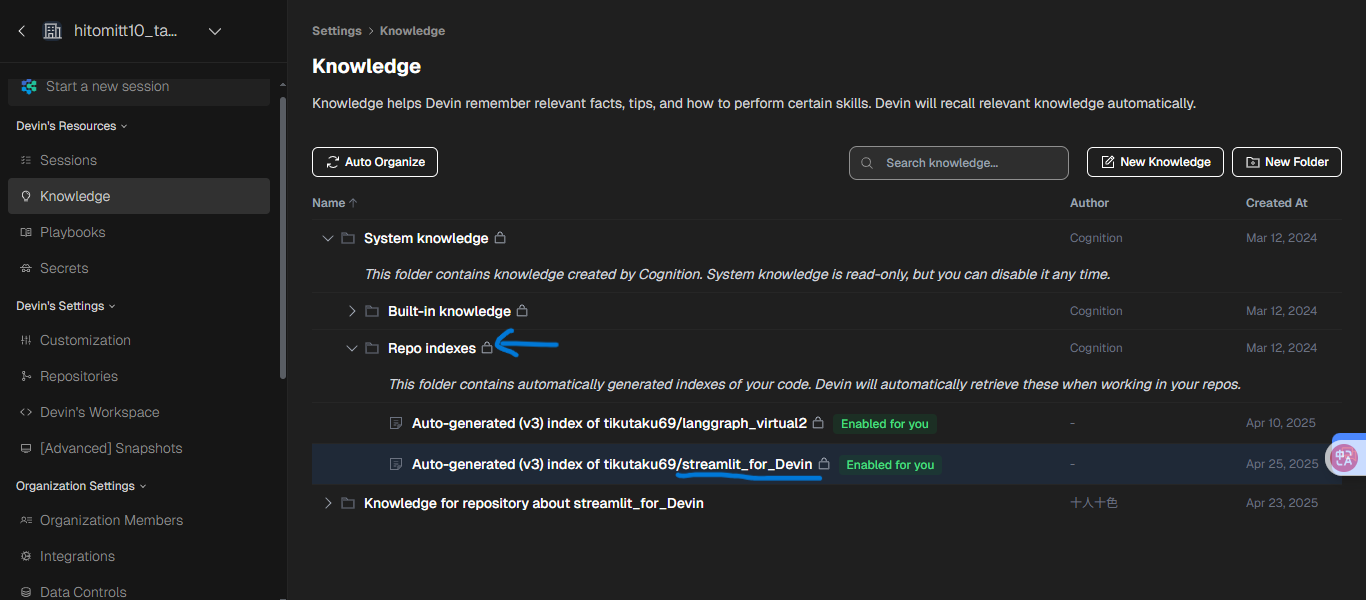
Task: Open the organization switcher dropdown
Action: (214, 31)
